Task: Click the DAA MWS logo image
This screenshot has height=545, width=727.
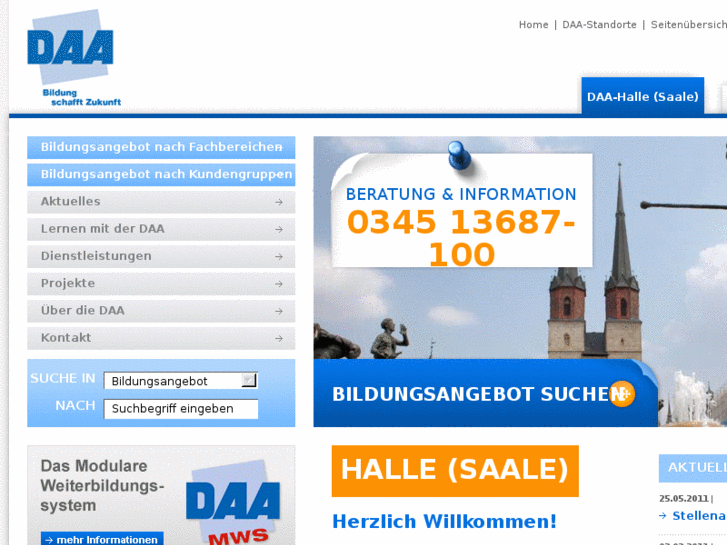Action: click(x=233, y=502)
